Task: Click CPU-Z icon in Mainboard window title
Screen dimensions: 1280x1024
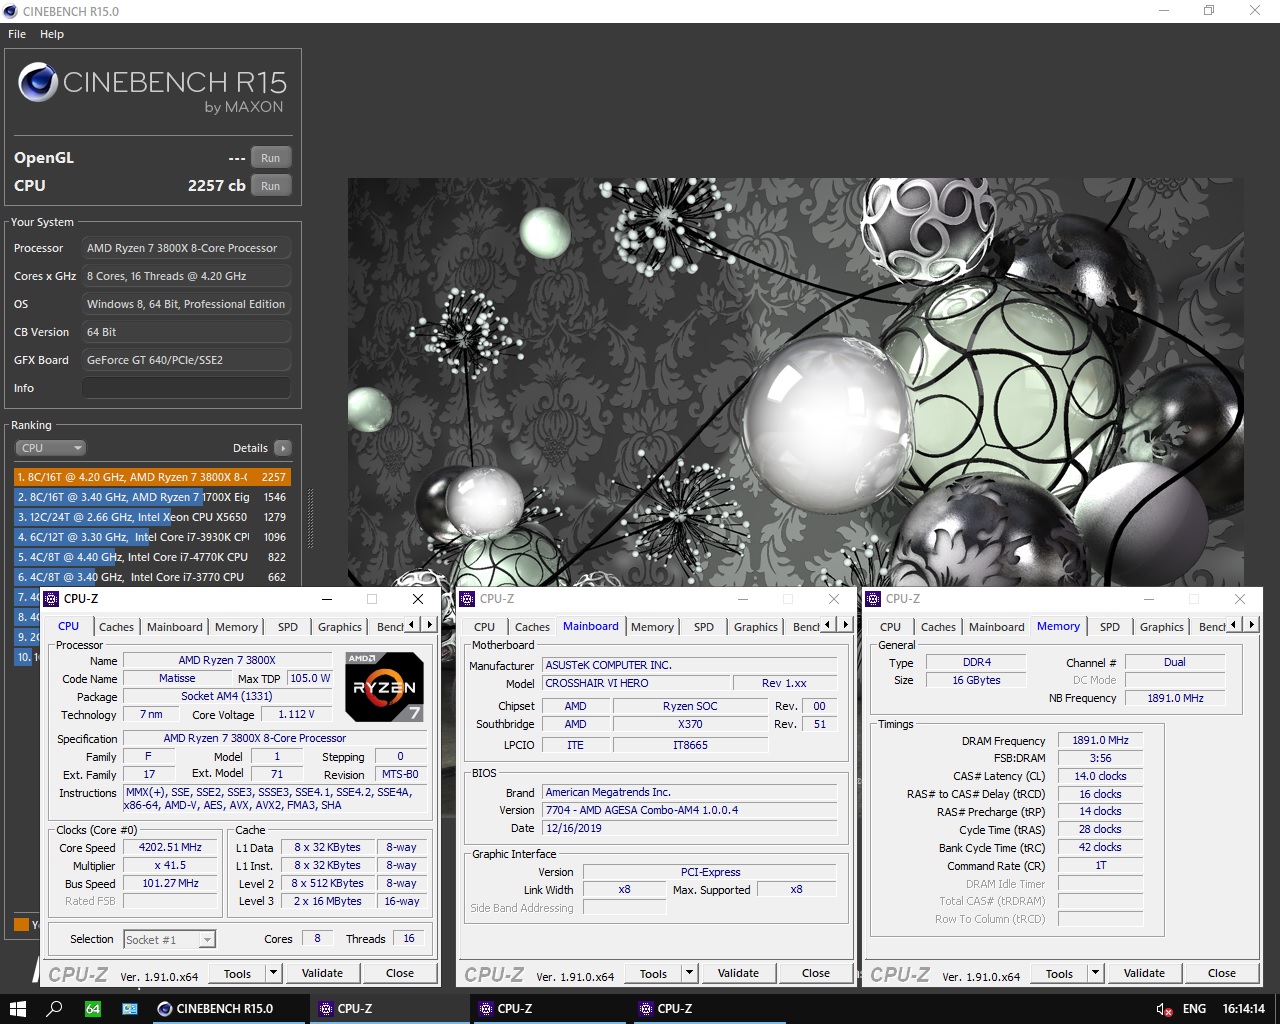Action: (467, 599)
